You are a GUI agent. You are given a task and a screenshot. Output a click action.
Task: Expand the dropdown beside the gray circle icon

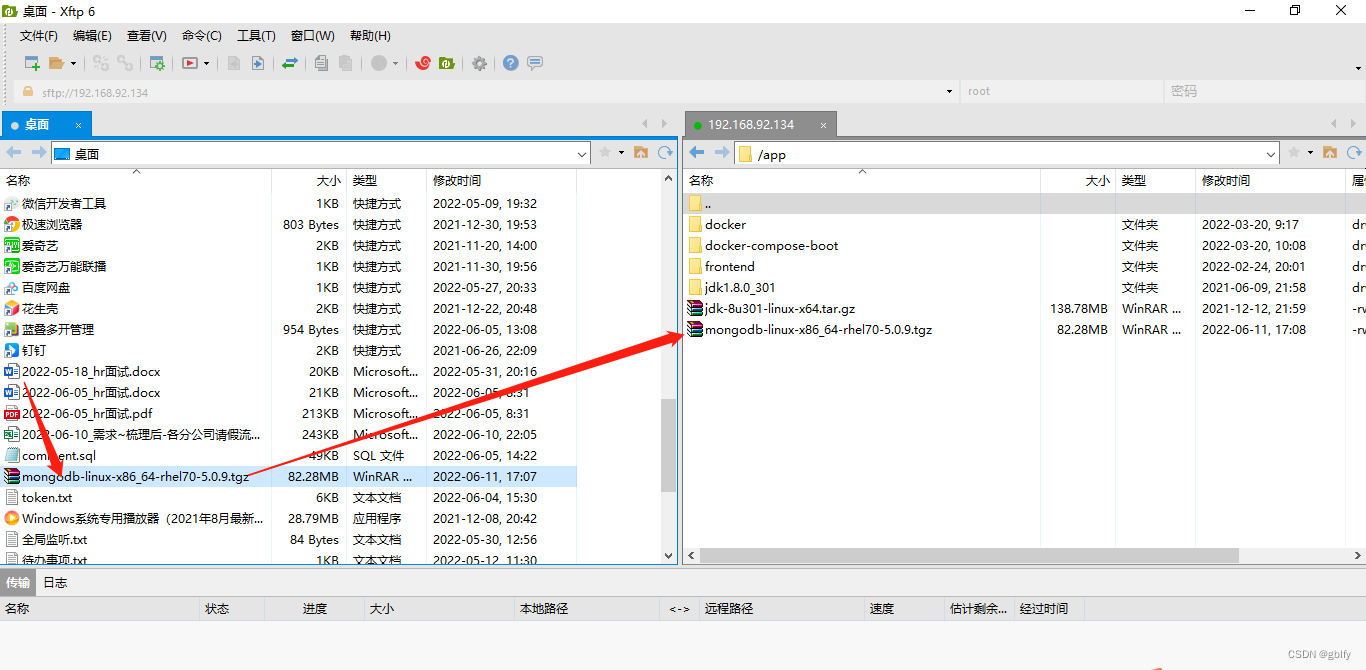(396, 63)
